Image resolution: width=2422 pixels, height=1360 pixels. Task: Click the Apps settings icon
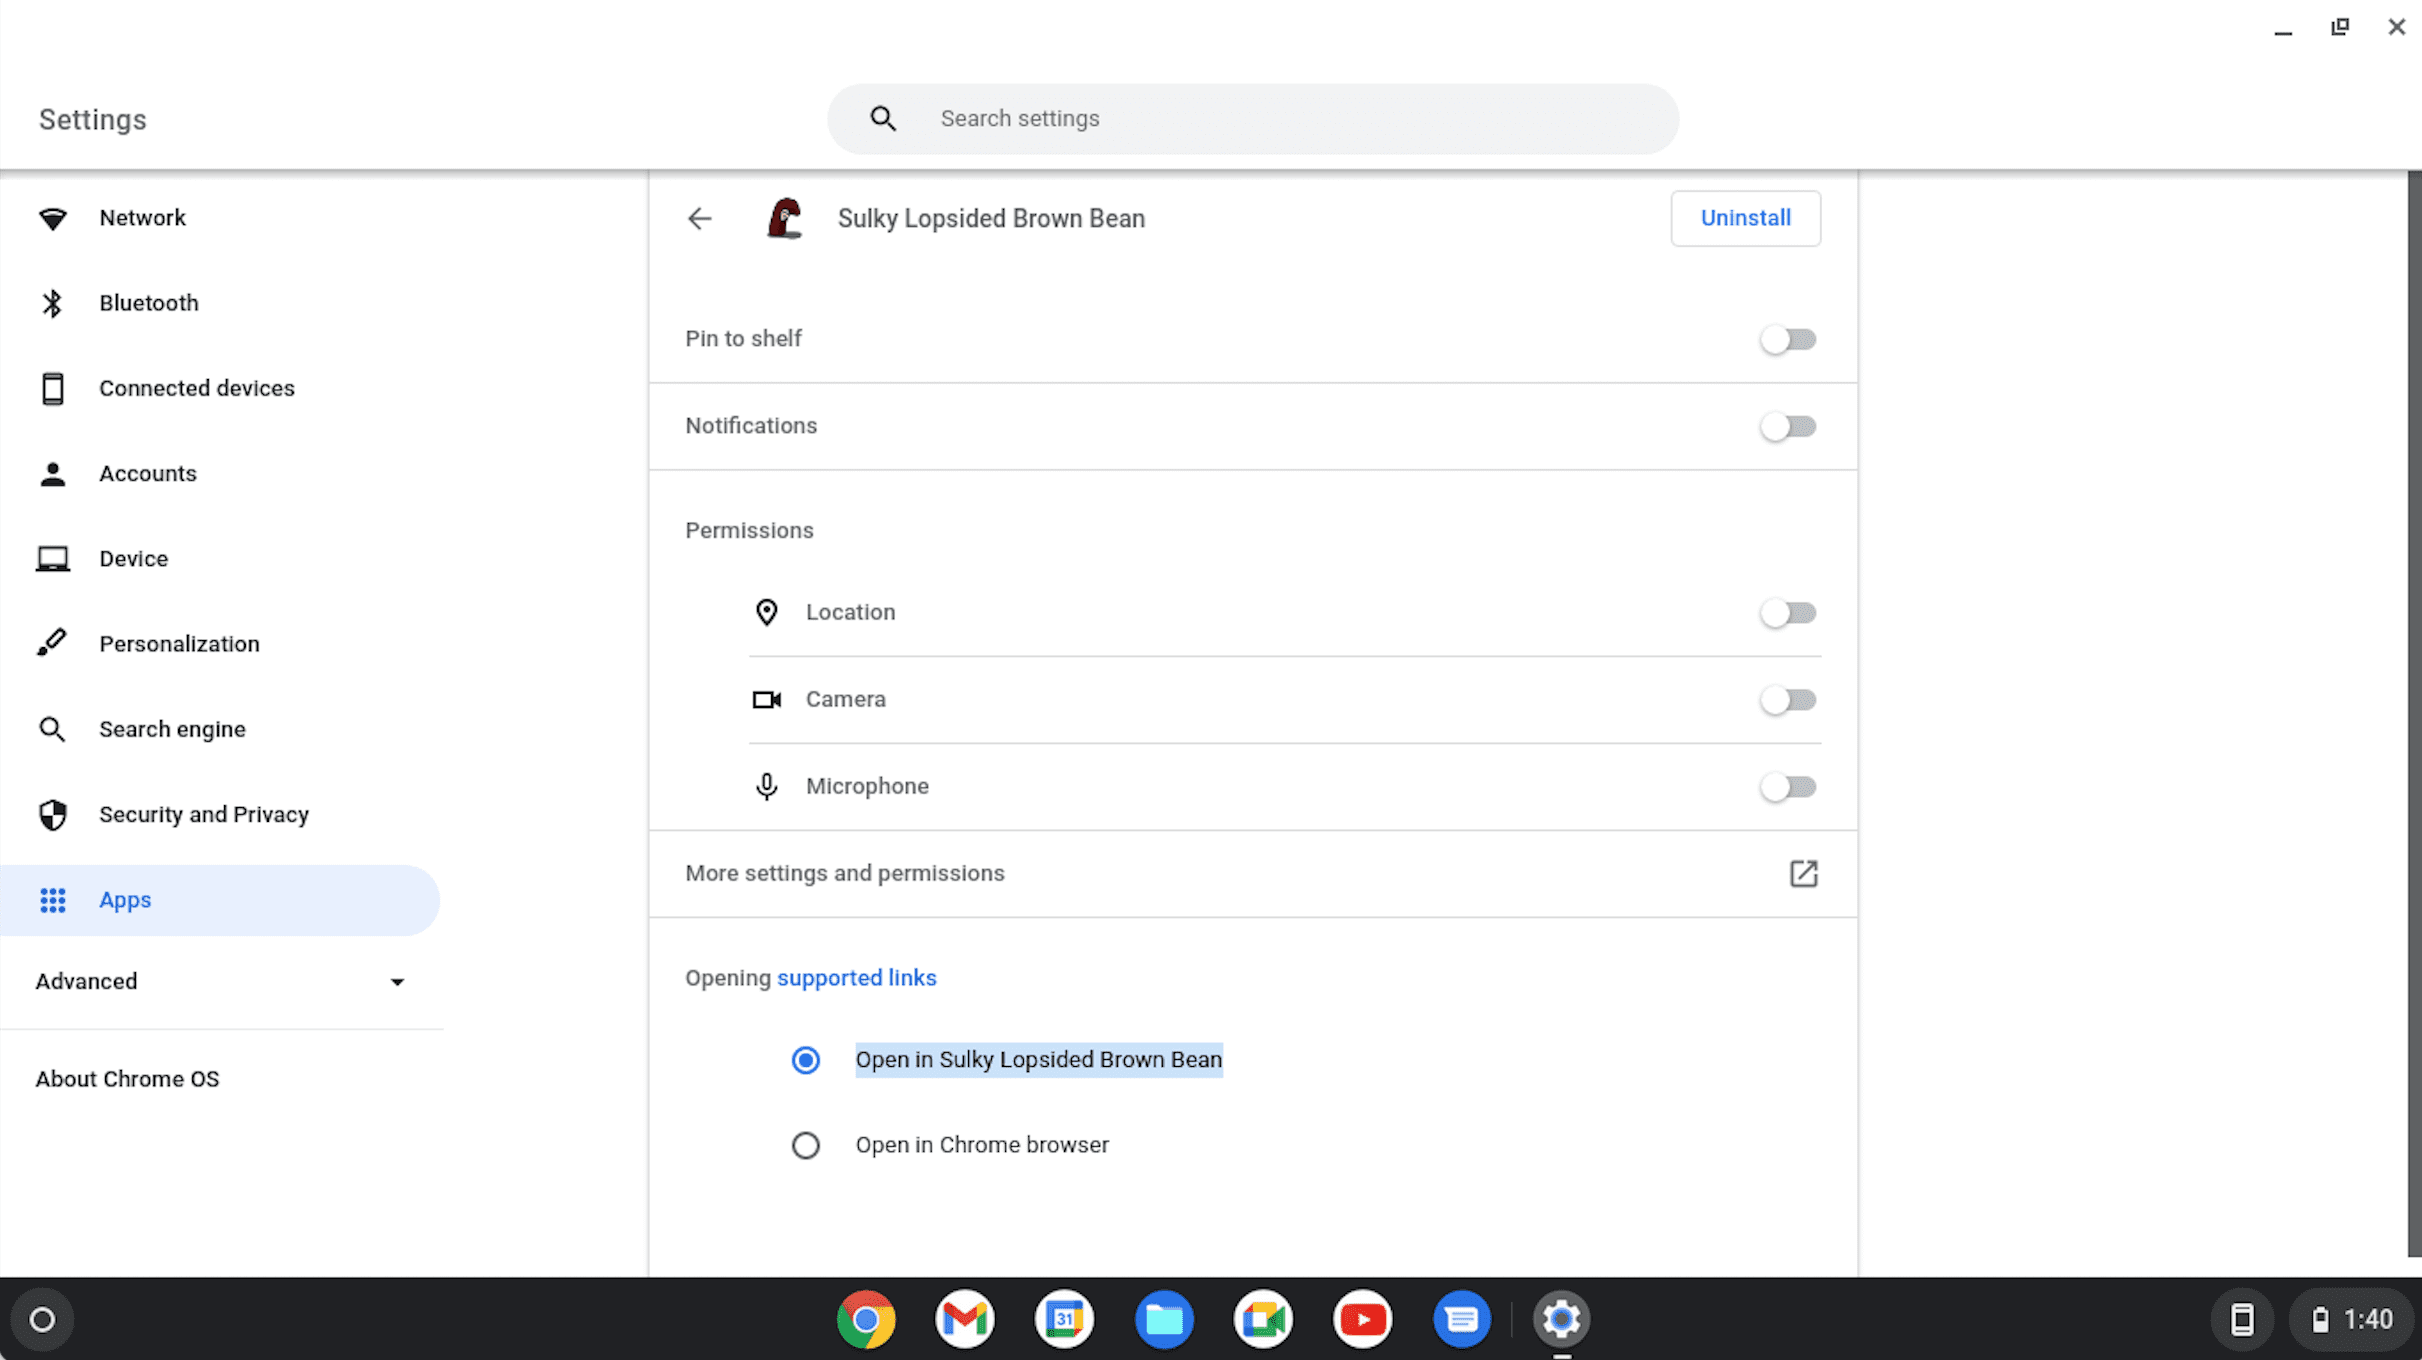(x=50, y=899)
